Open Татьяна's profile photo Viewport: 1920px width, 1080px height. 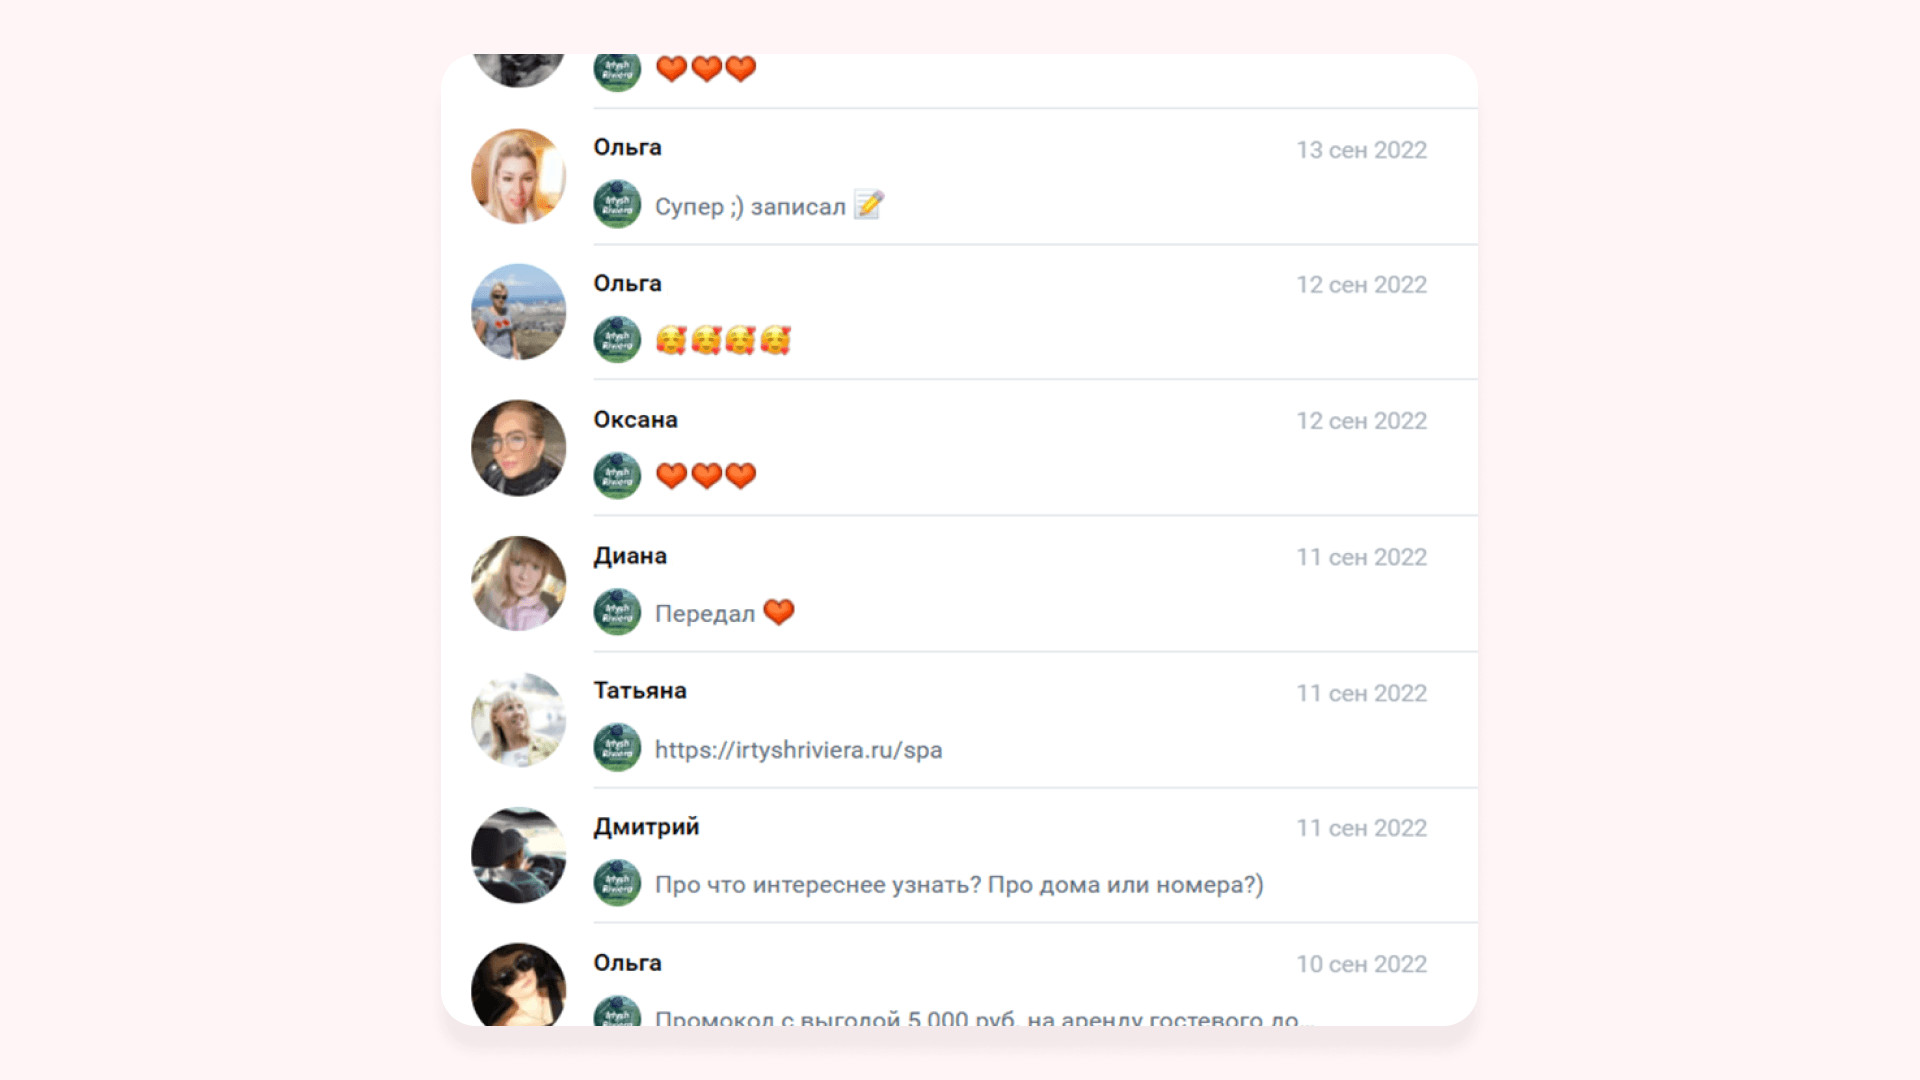pyautogui.click(x=518, y=719)
